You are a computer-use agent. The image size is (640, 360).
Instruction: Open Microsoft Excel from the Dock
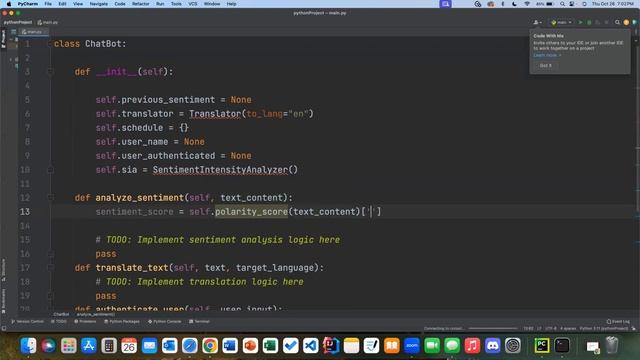coord(270,346)
